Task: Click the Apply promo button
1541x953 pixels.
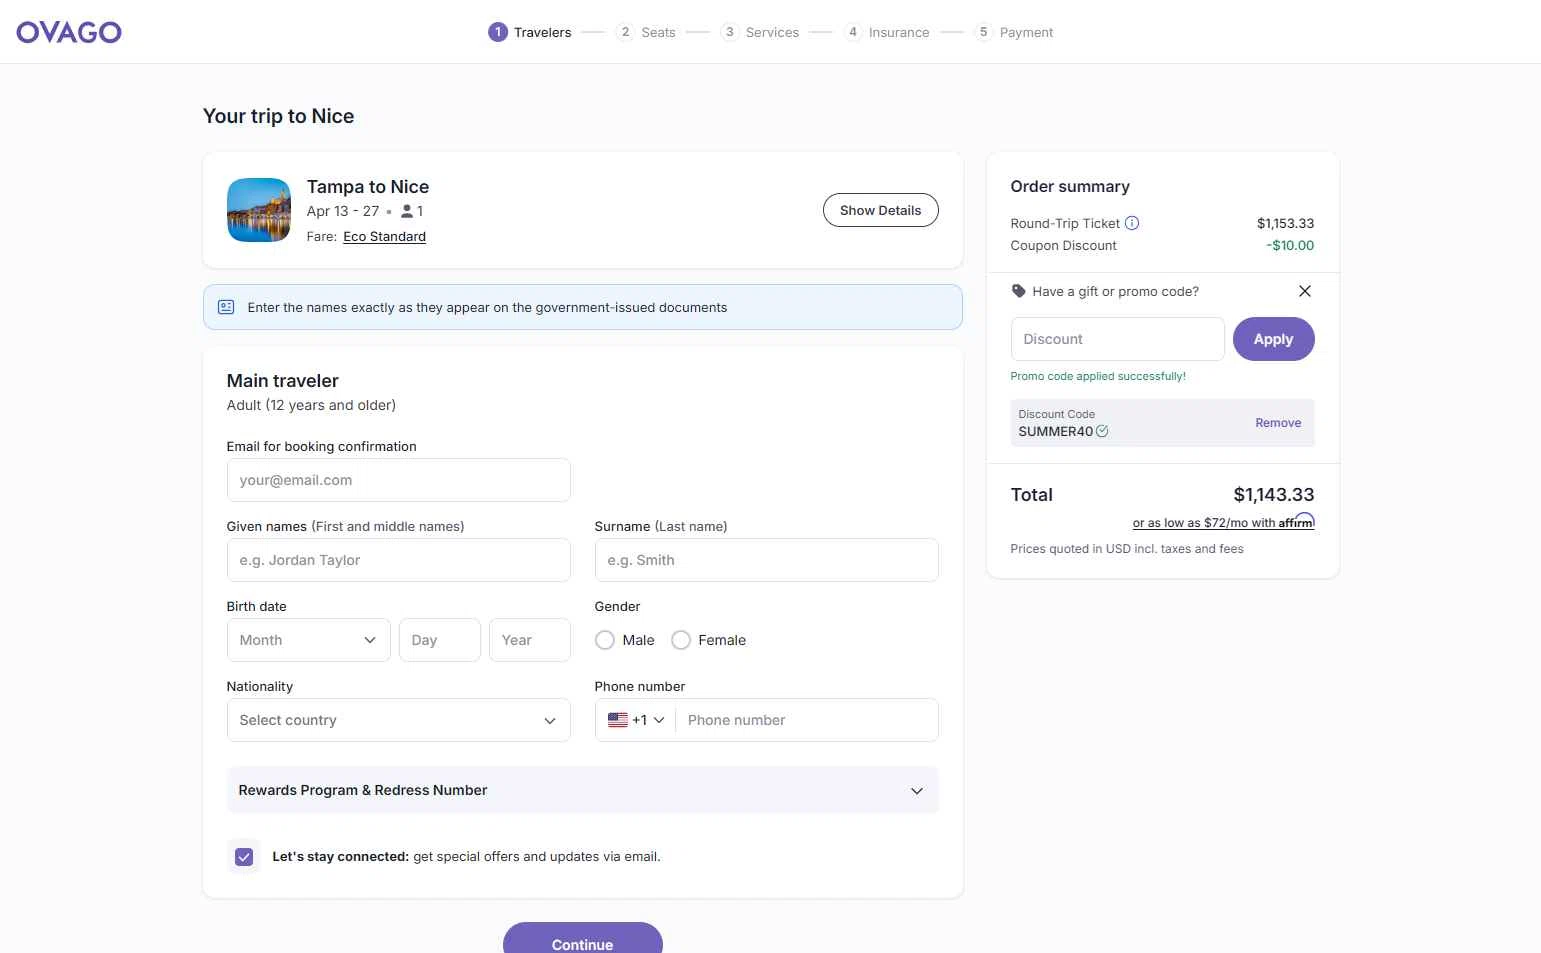Action: [1273, 339]
